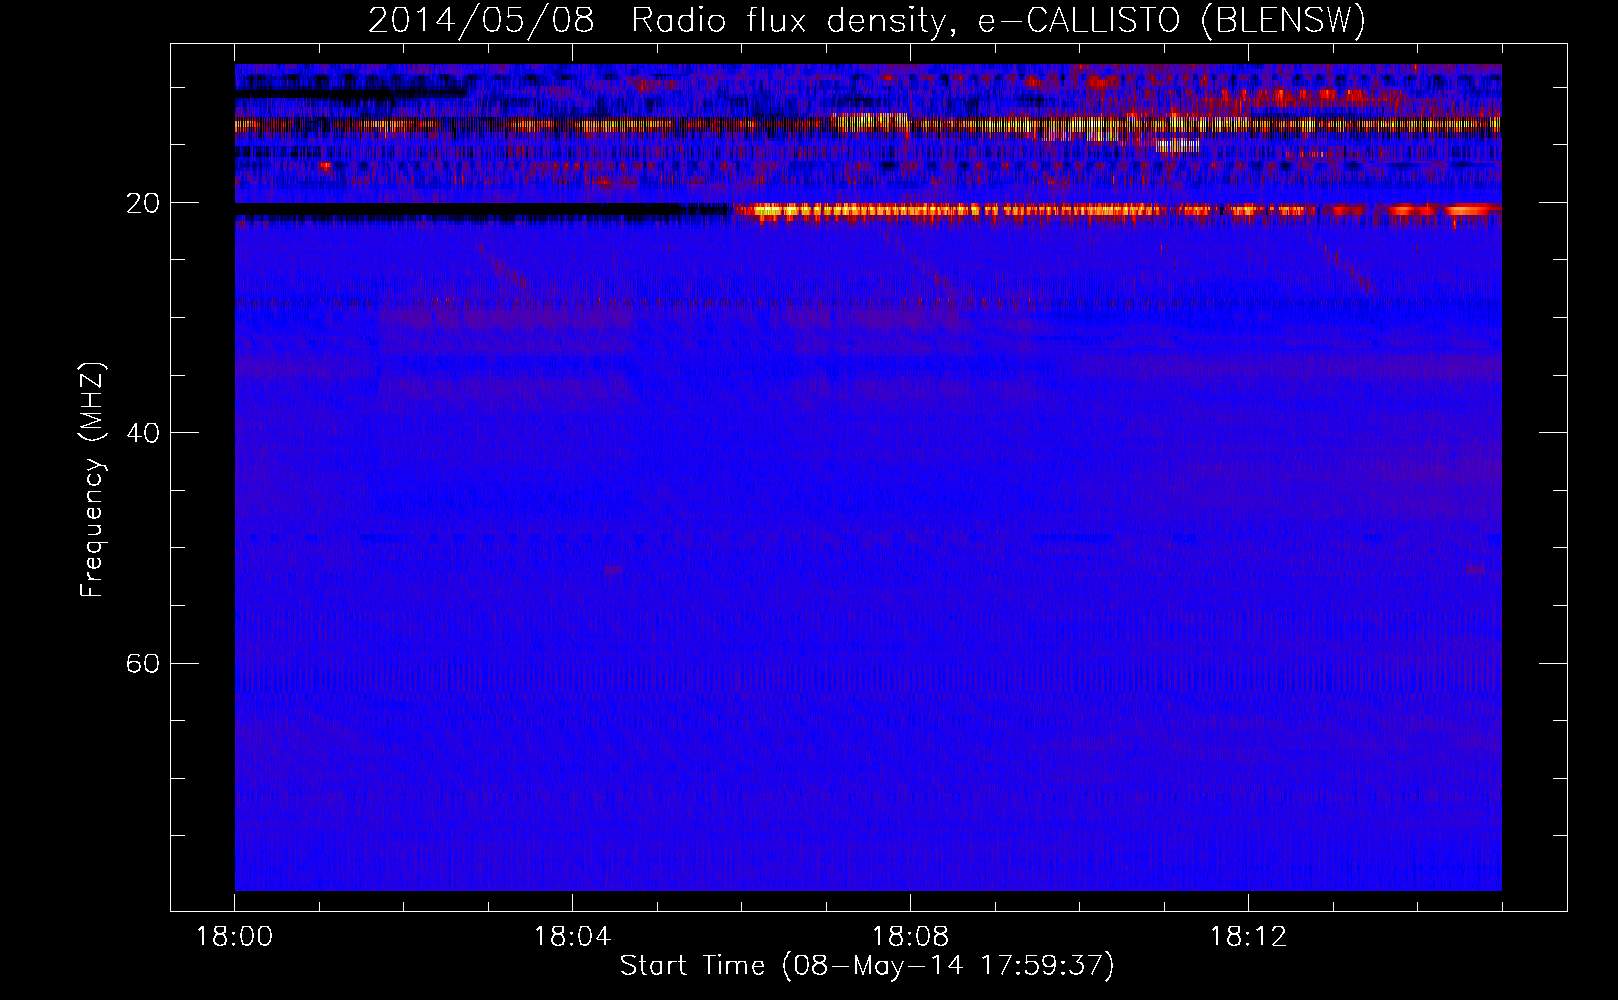1618x1000 pixels.
Task: Click the 18:00 time tick label
Action: [x=235, y=937]
